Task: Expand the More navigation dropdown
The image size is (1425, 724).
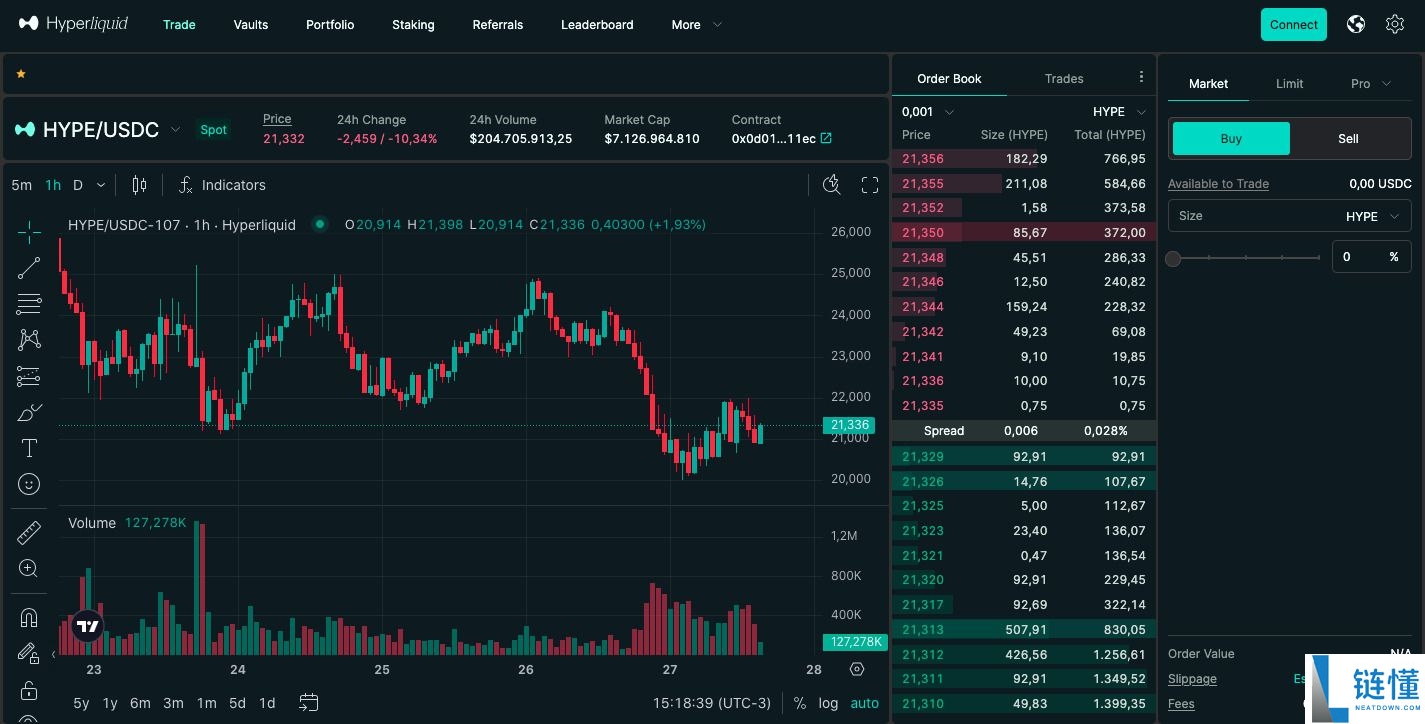Action: (x=697, y=25)
